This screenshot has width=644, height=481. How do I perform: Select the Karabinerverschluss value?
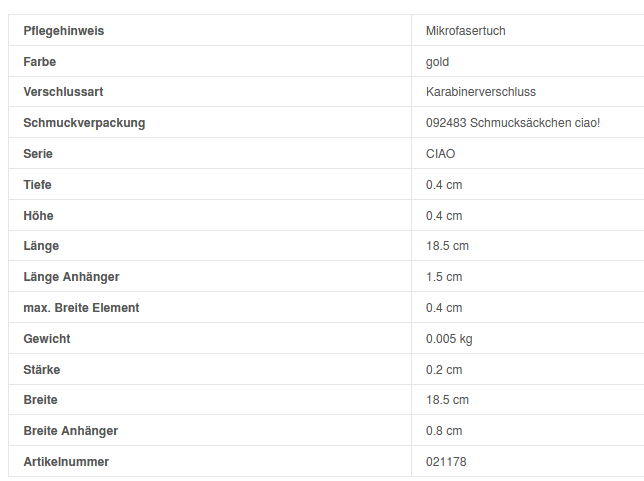tap(481, 92)
